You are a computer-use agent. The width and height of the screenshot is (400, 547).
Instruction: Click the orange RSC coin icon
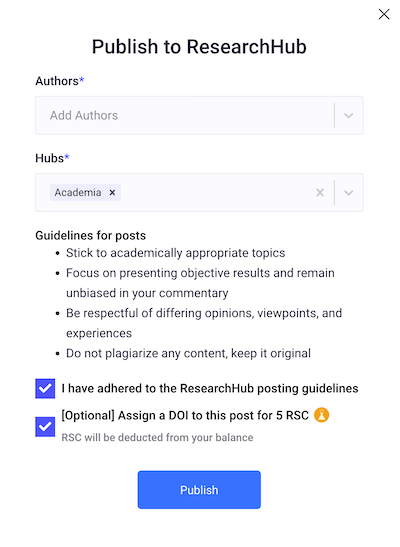pos(322,415)
